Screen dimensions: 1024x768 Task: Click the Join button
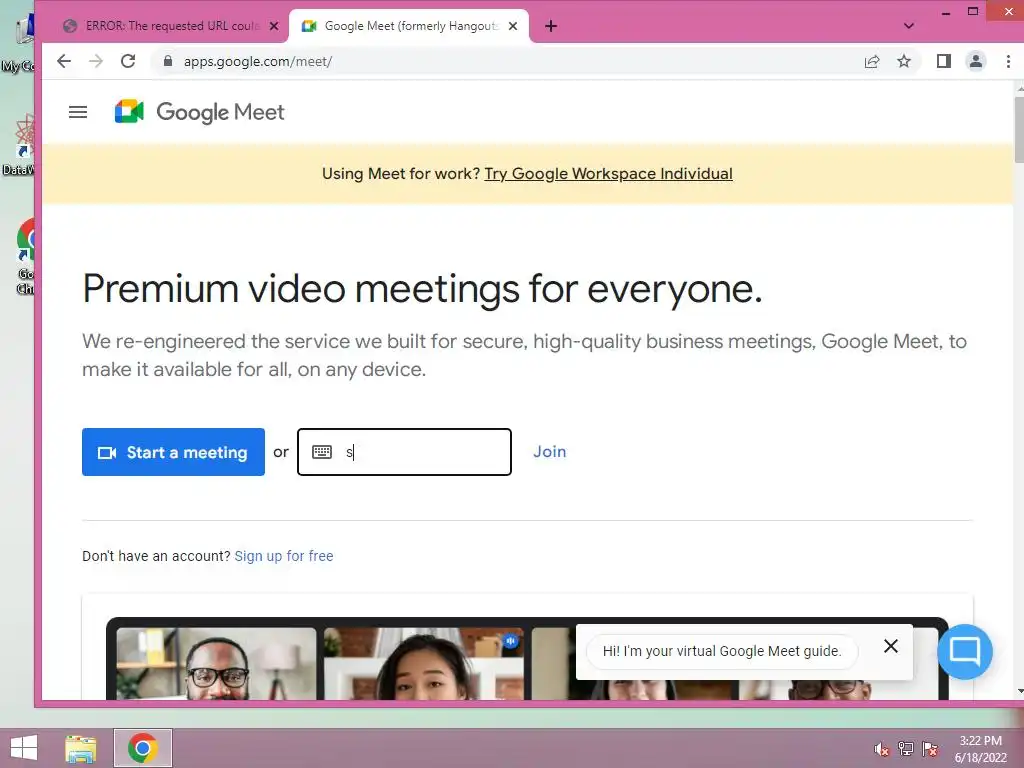point(549,452)
